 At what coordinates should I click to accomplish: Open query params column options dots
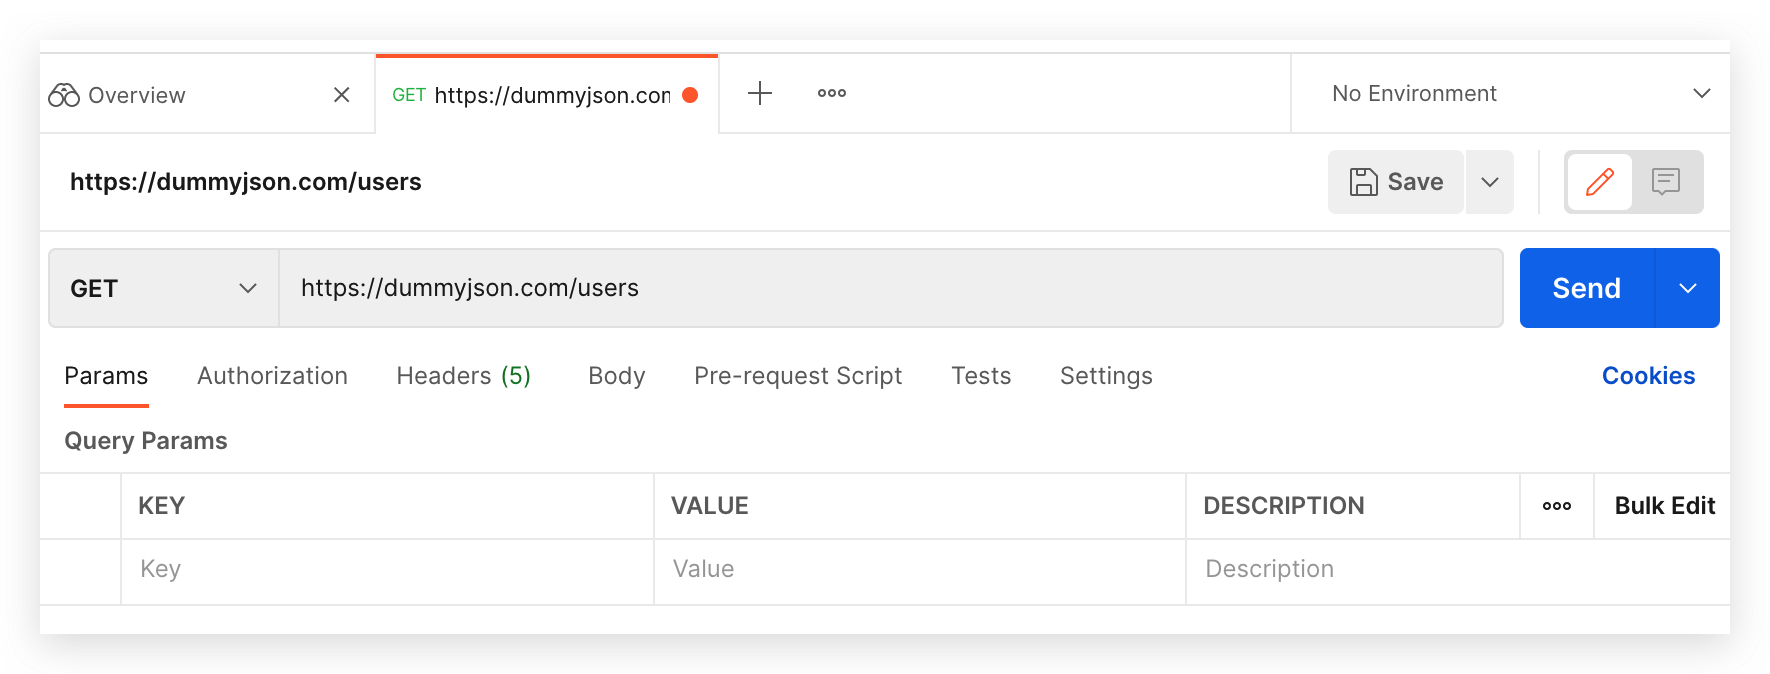coord(1556,506)
